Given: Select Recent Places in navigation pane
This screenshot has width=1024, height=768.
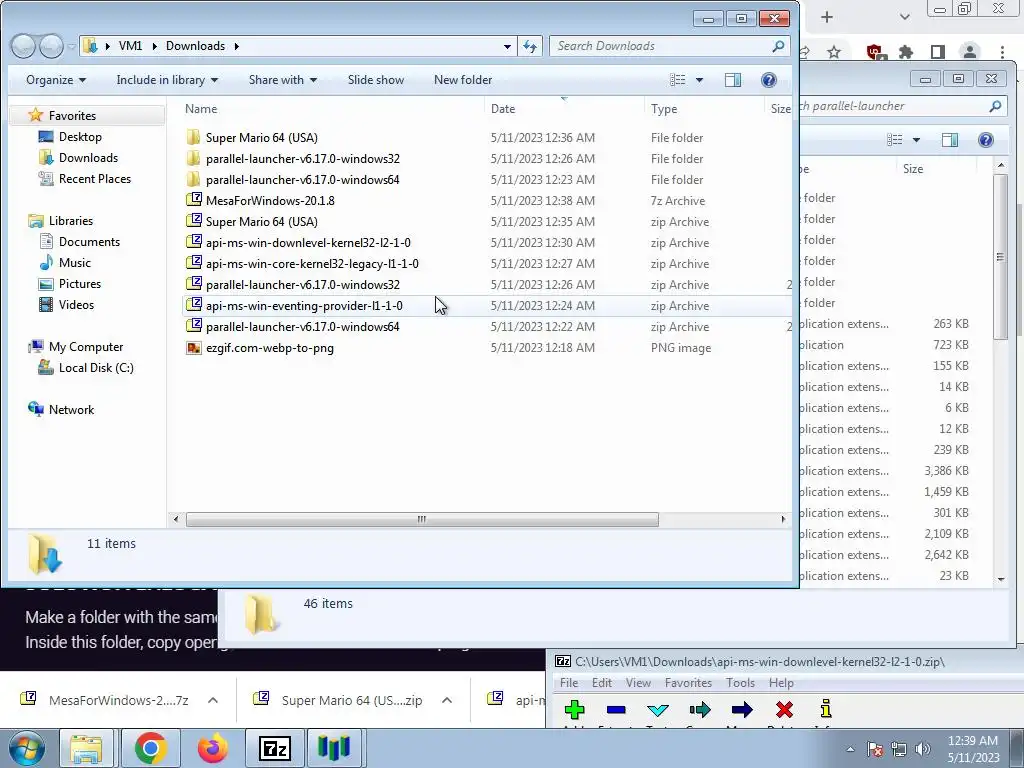Looking at the screenshot, I should [x=95, y=178].
